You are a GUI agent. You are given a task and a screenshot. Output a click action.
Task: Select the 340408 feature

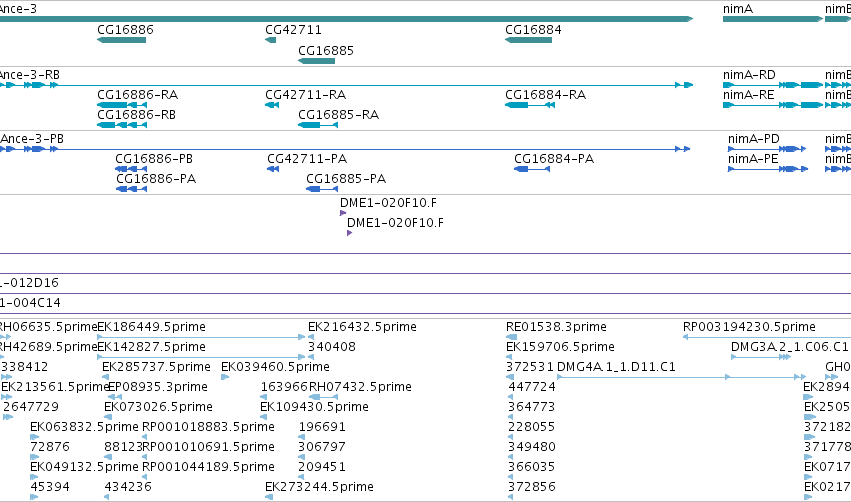click(311, 357)
